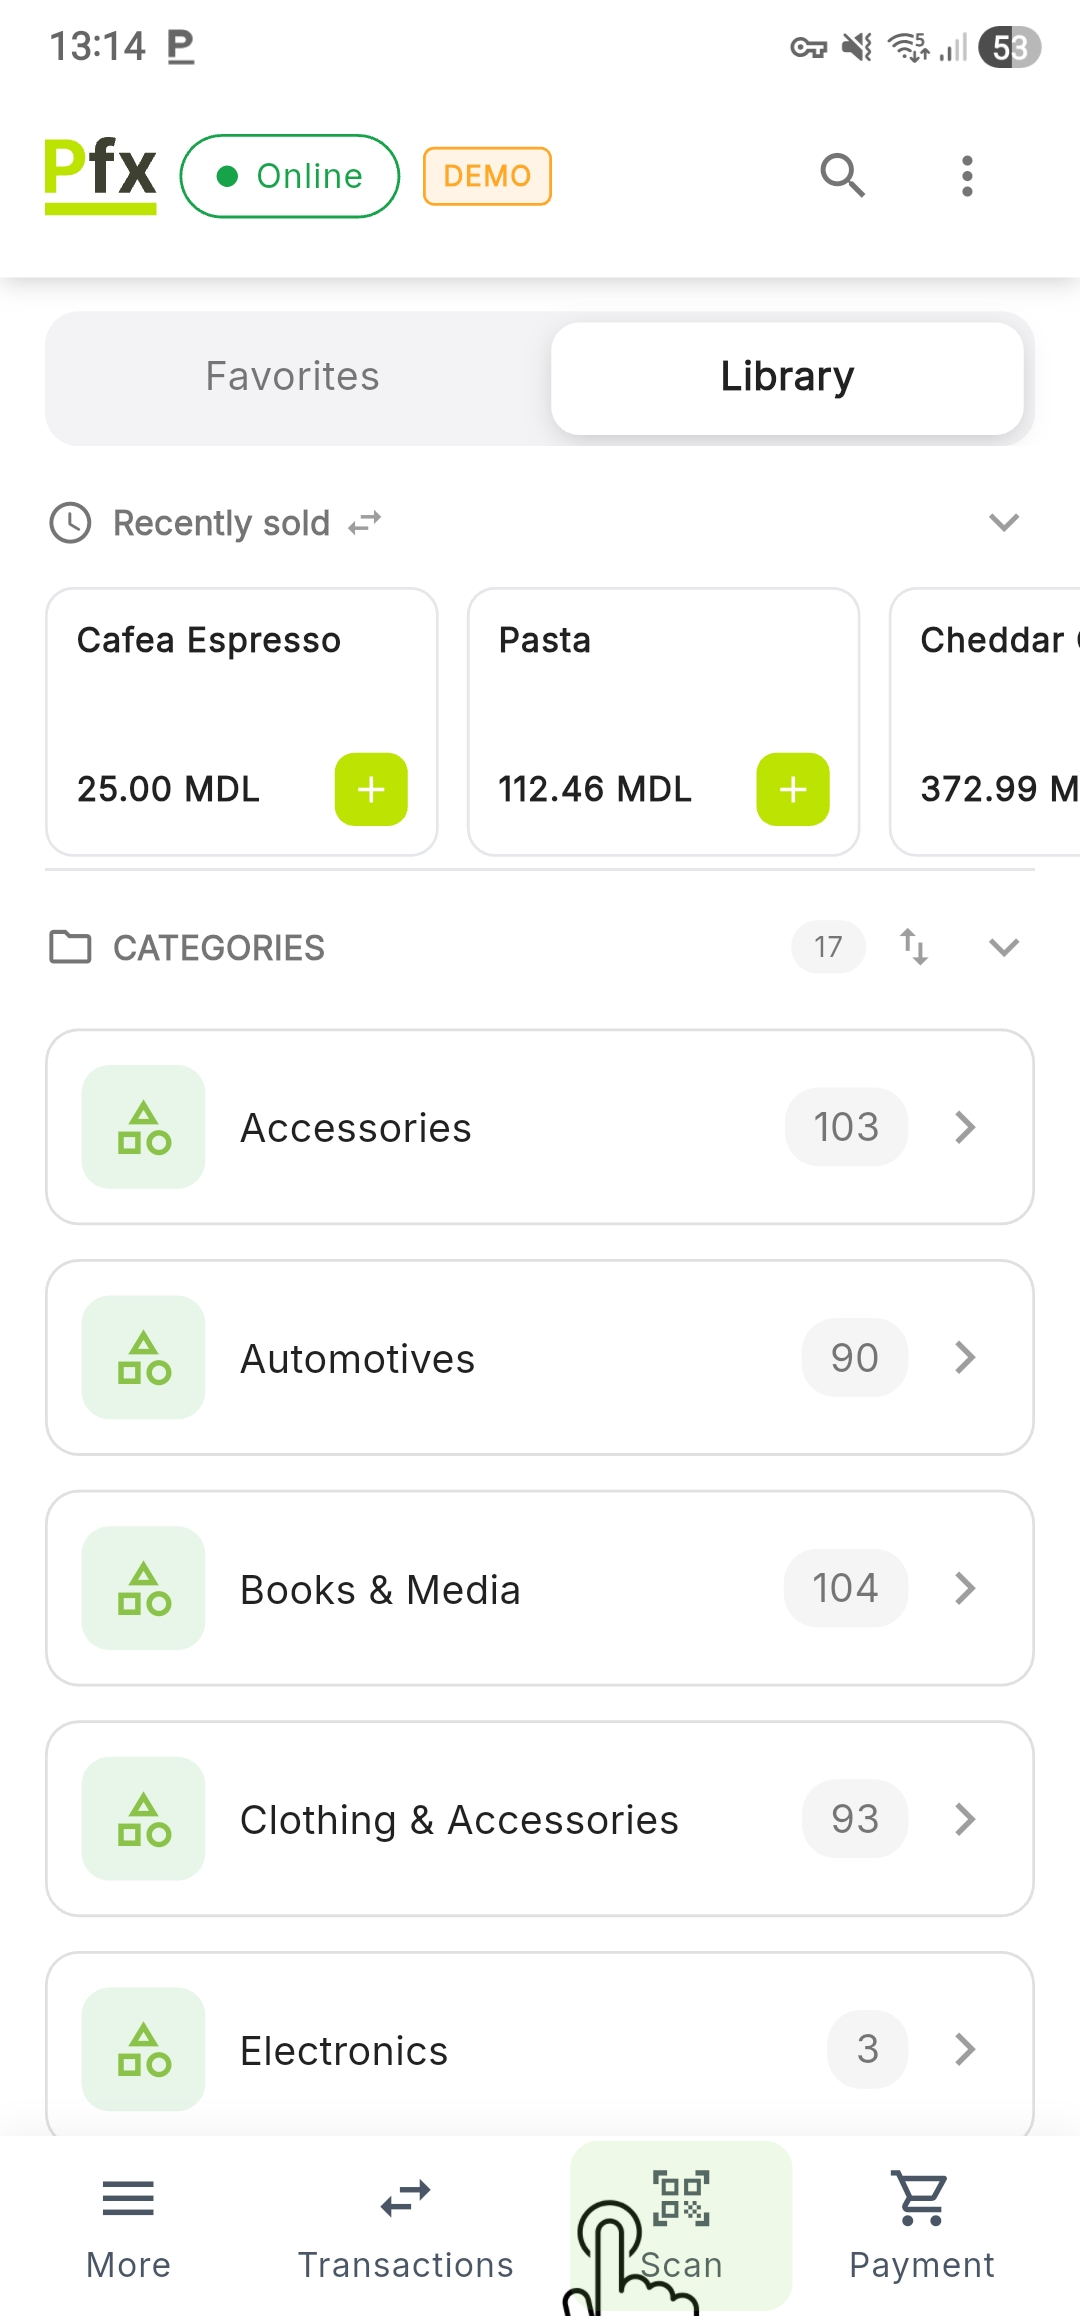
Task: Open the search icon in header
Action: [x=842, y=176]
